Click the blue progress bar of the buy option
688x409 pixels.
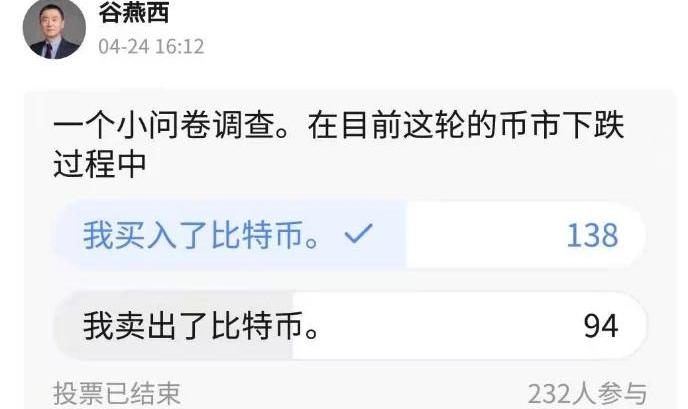pyautogui.click(x=230, y=235)
